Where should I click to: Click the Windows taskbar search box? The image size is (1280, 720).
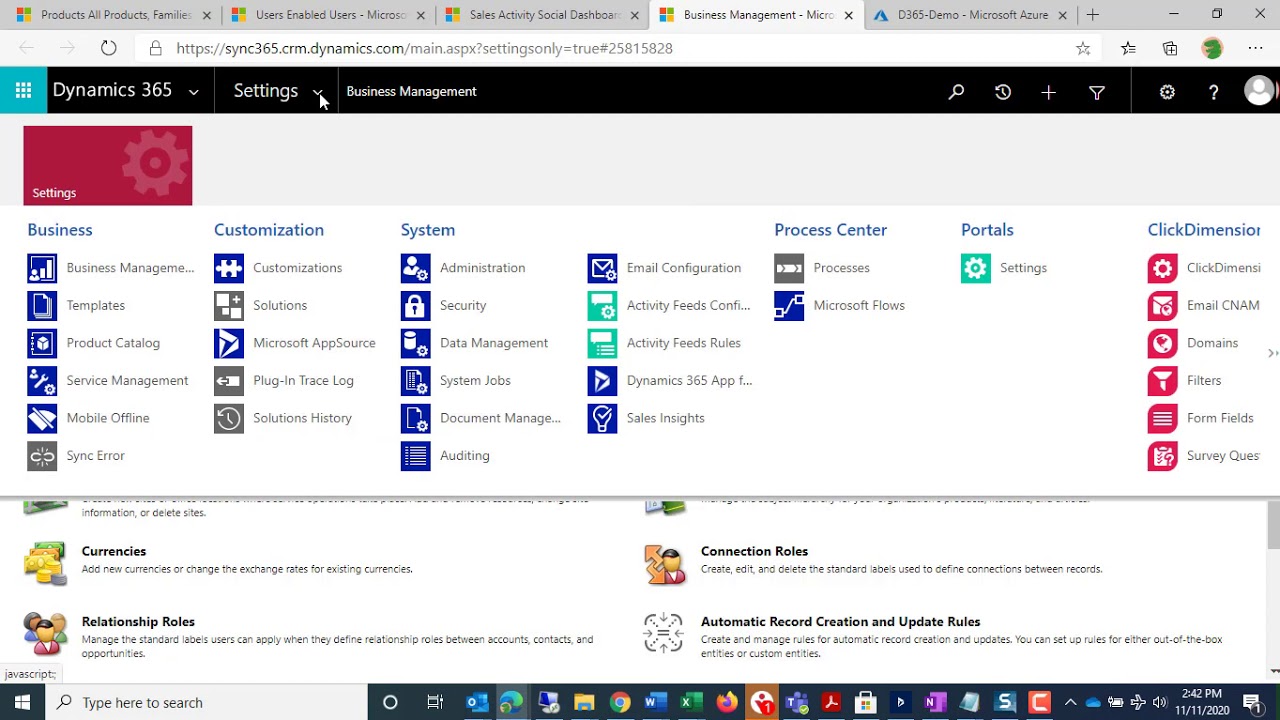(x=206, y=702)
